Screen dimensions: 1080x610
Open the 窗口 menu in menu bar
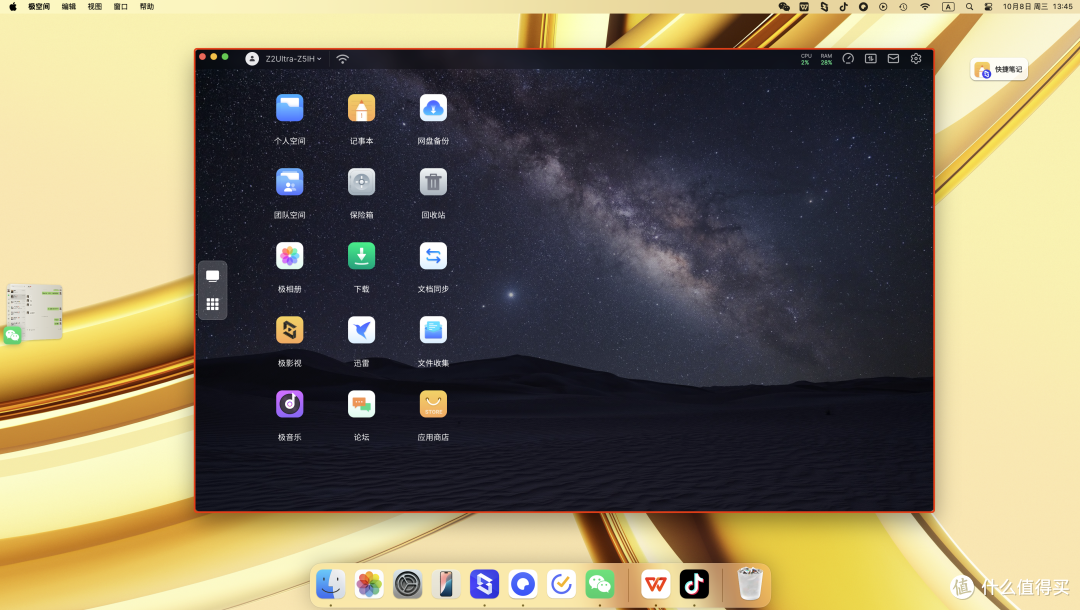coord(121,6)
